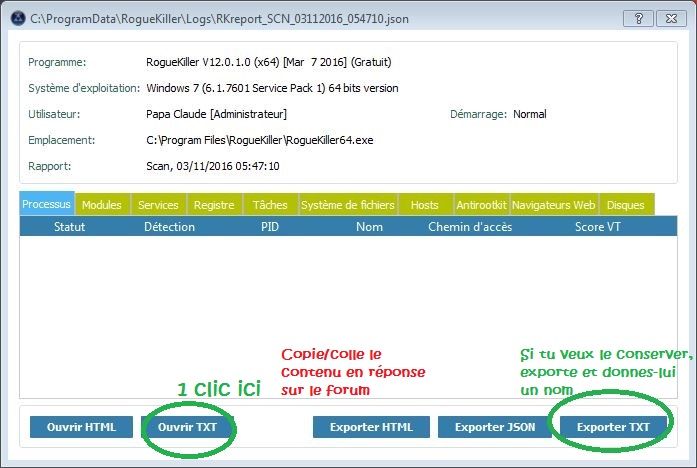Open the Navigateurs Web tab
697x468 pixels.
(x=554, y=205)
